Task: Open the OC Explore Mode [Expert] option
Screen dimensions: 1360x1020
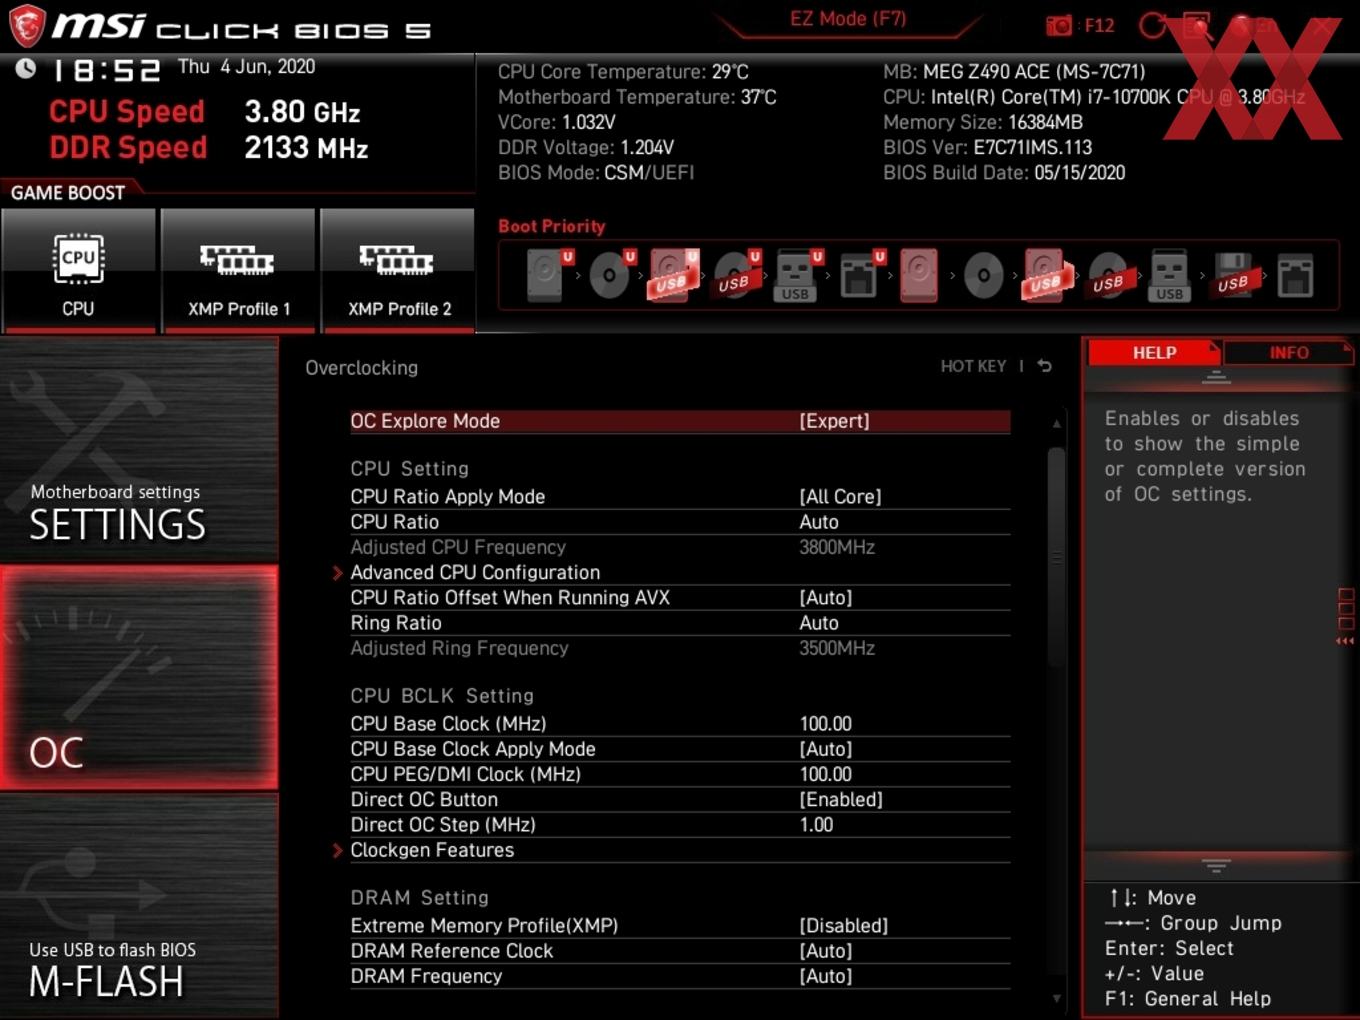Action: (x=680, y=421)
